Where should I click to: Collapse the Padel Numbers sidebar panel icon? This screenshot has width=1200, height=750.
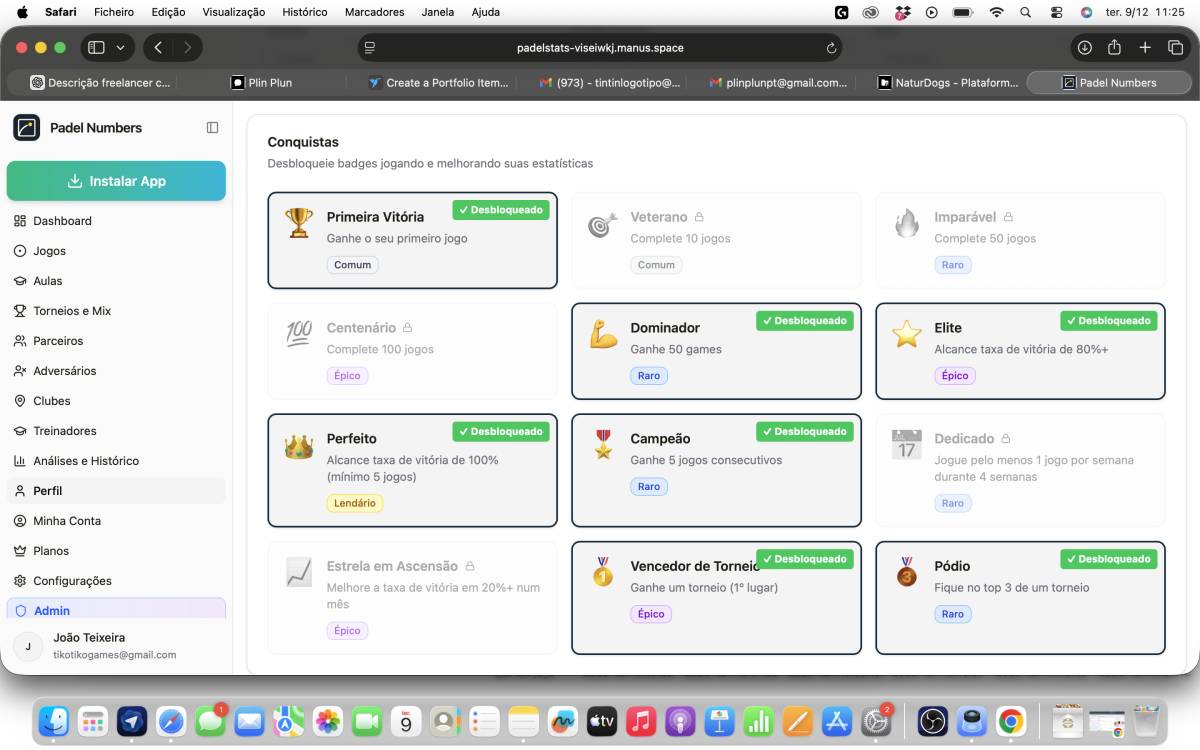212,128
